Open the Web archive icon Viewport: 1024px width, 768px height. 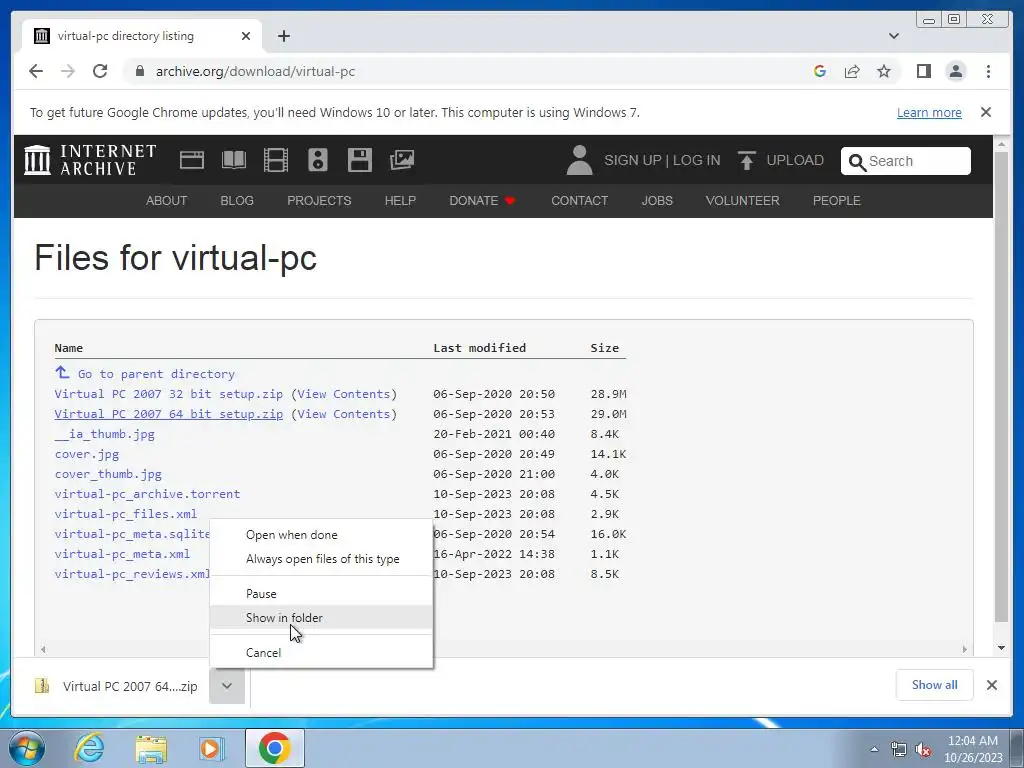191,160
